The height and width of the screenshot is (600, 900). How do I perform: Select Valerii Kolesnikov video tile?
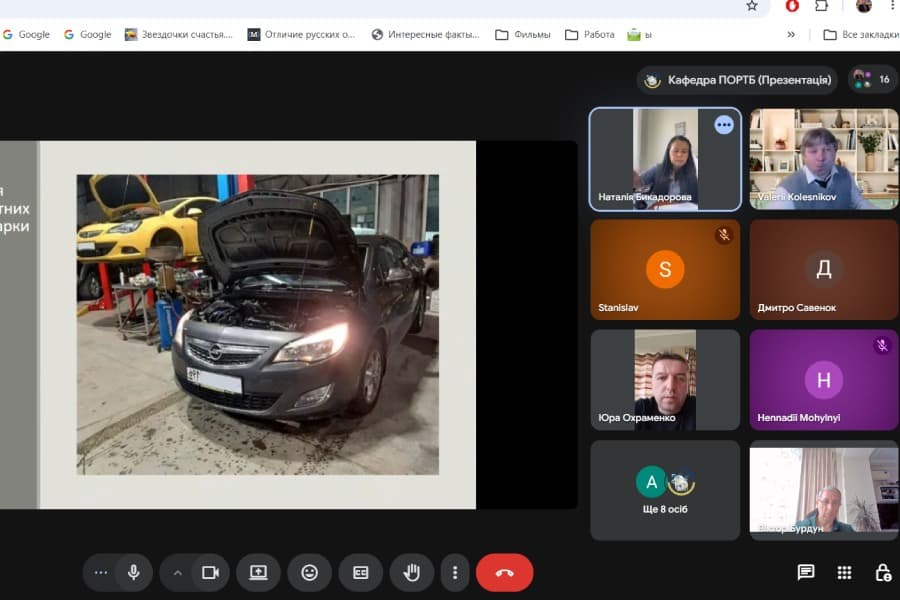tap(824, 159)
